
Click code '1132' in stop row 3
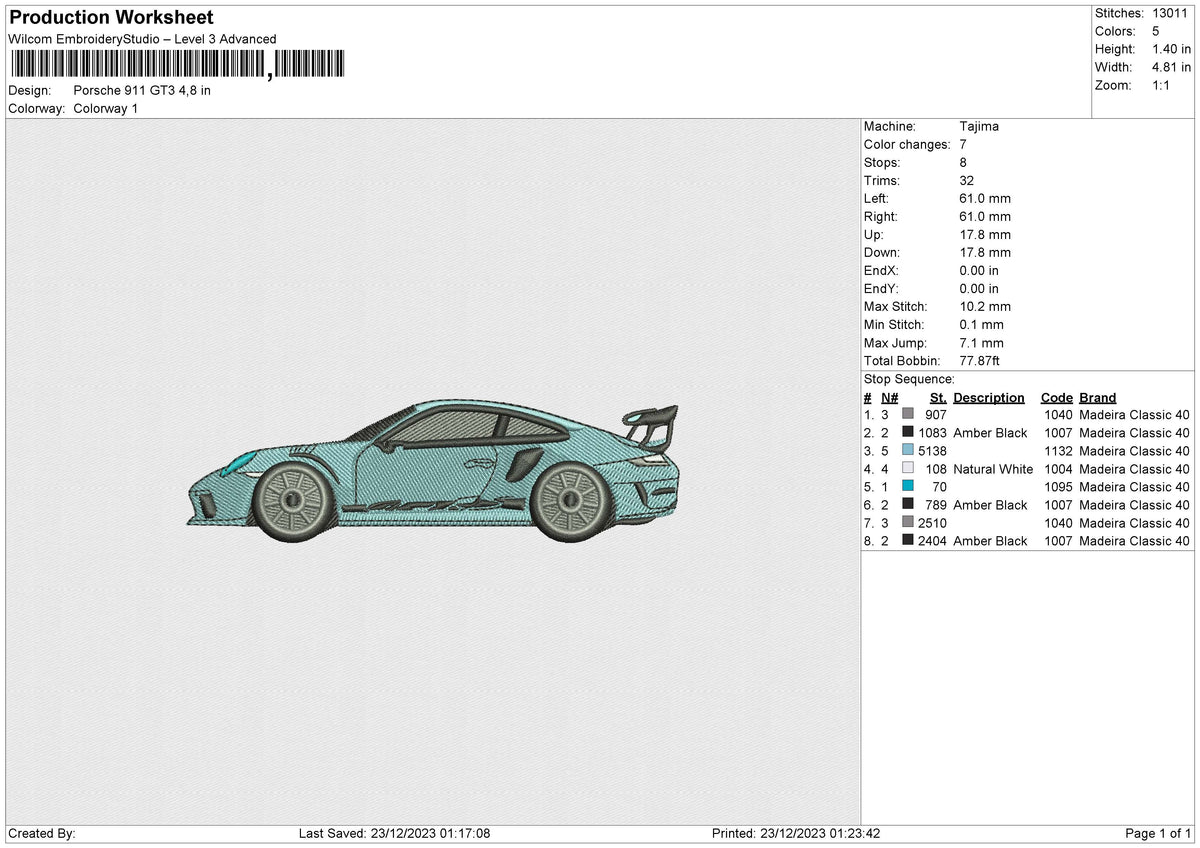1058,451
